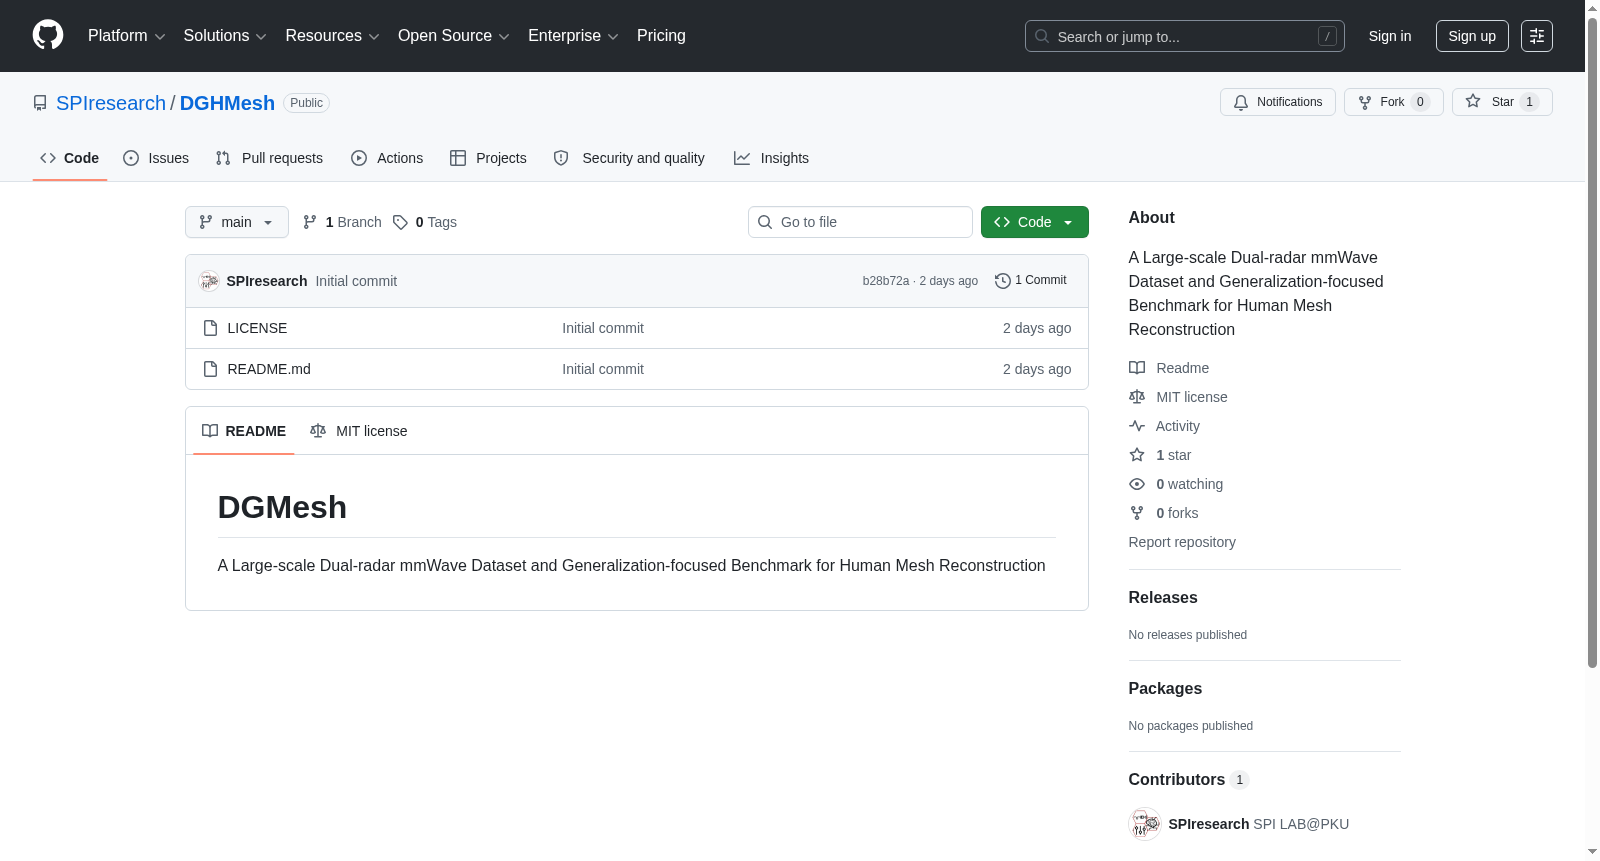Image resolution: width=1600 pixels, height=861 pixels.
Task: Open the Pricing page
Action: pos(661,36)
